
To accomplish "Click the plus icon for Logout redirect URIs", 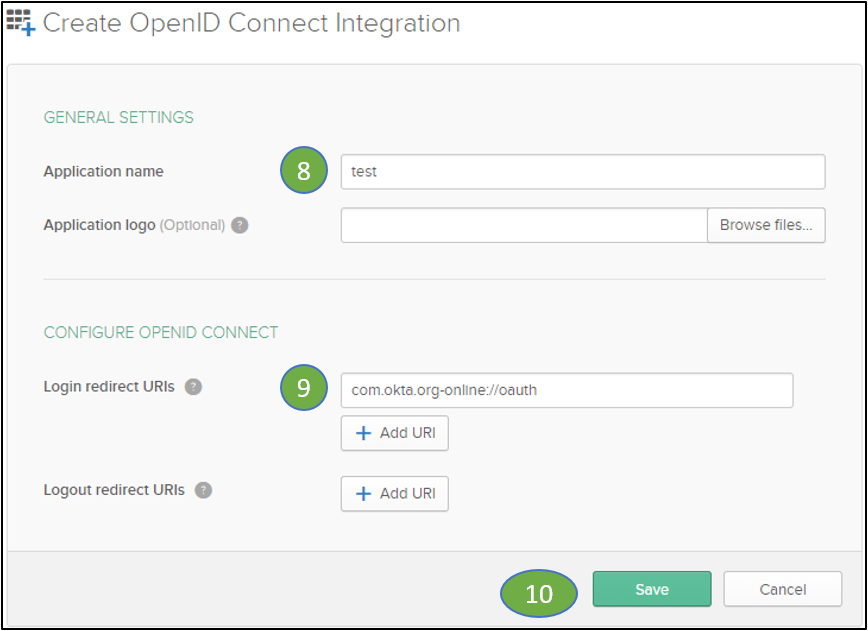I will (x=363, y=494).
